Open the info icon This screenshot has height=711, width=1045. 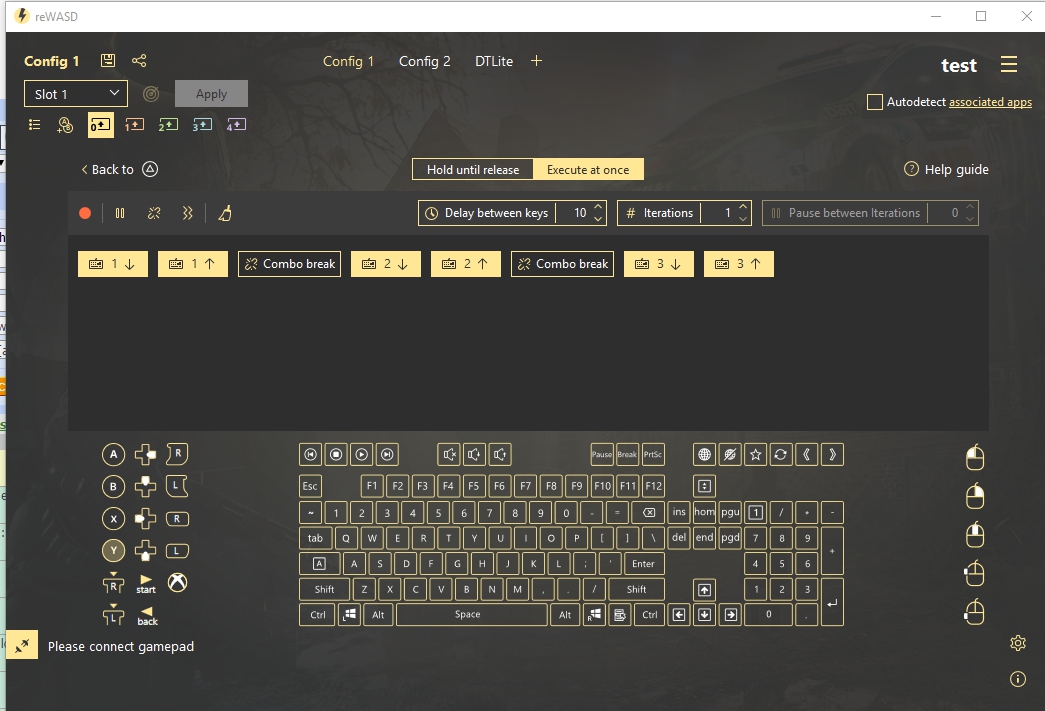click(1018, 679)
